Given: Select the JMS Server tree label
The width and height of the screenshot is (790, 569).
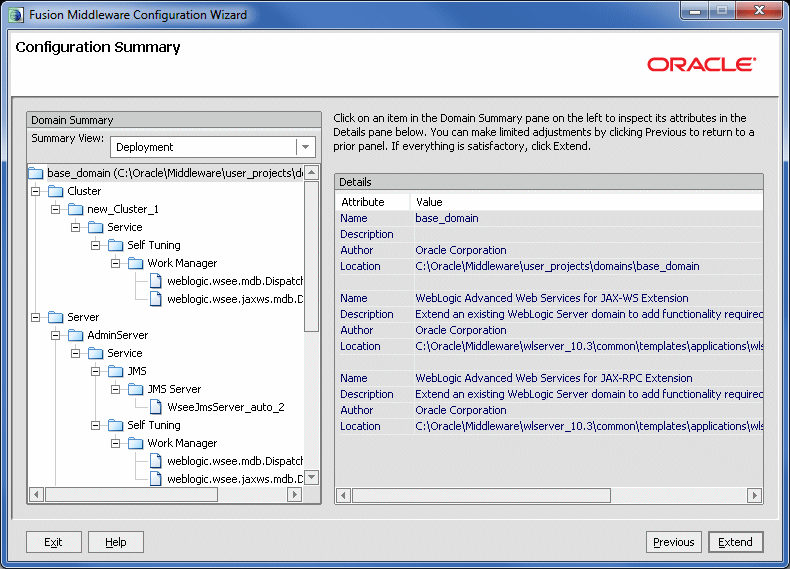Looking at the screenshot, I should [x=174, y=389].
